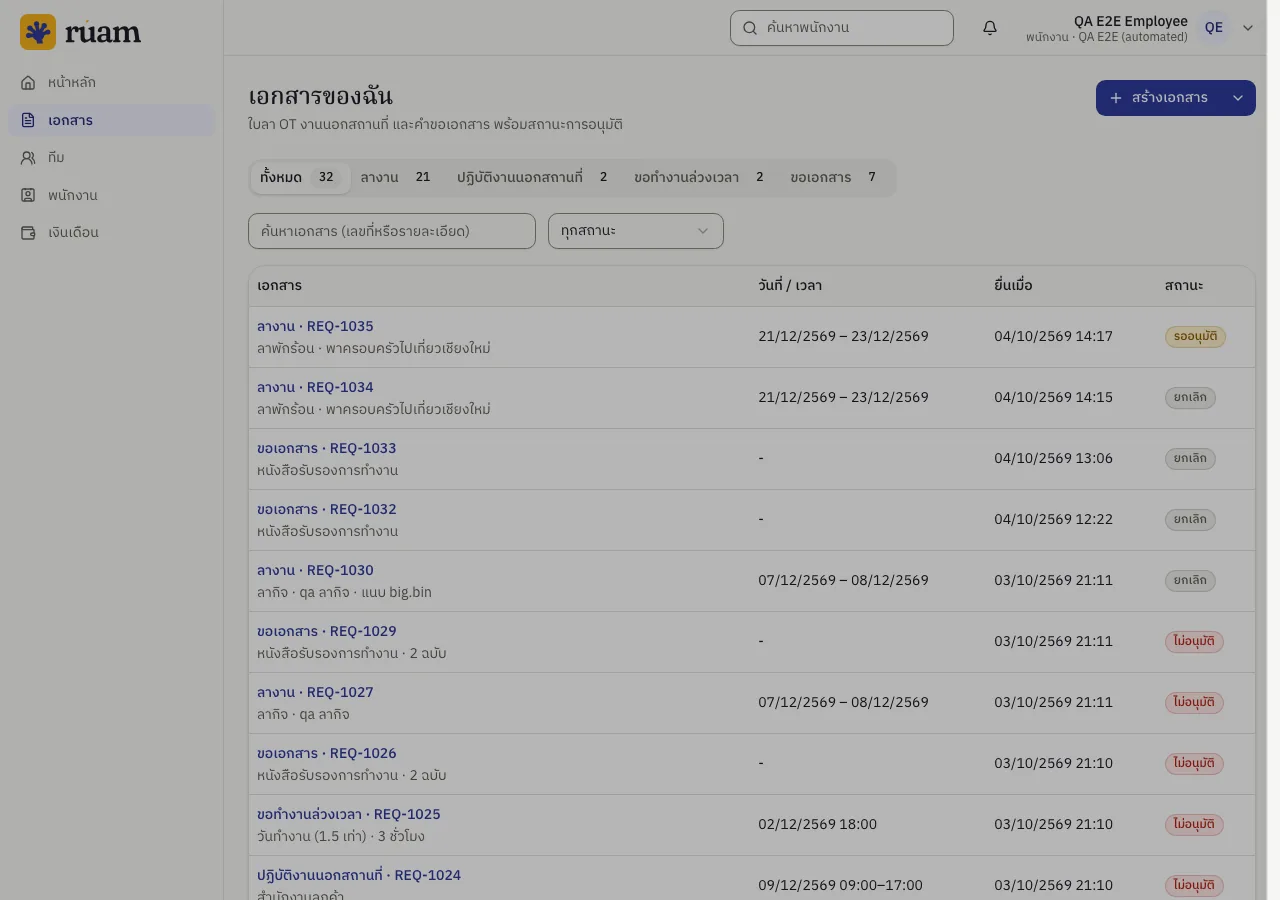Expand the สร้างเอกสาร button dropdown arrow
This screenshot has width=1280, height=900.
pyautogui.click(x=1238, y=98)
